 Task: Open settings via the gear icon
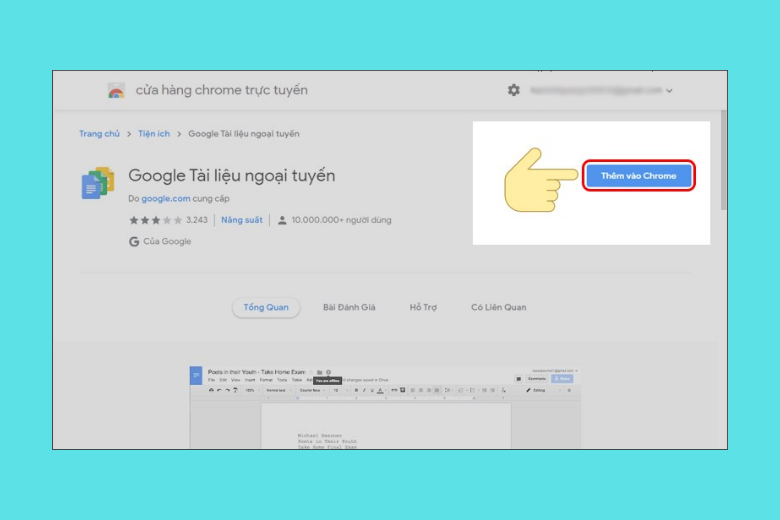[514, 90]
